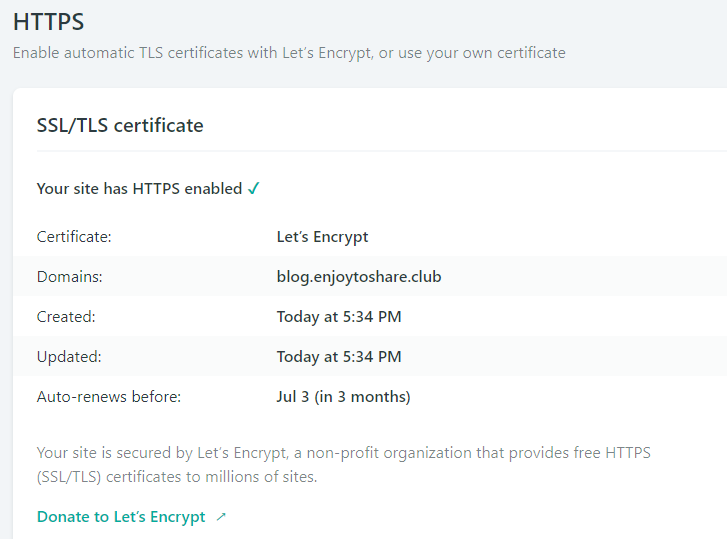Viewport: 727px width, 539px height.
Task: Click the 'Created:' row label
Action: [x=66, y=316]
